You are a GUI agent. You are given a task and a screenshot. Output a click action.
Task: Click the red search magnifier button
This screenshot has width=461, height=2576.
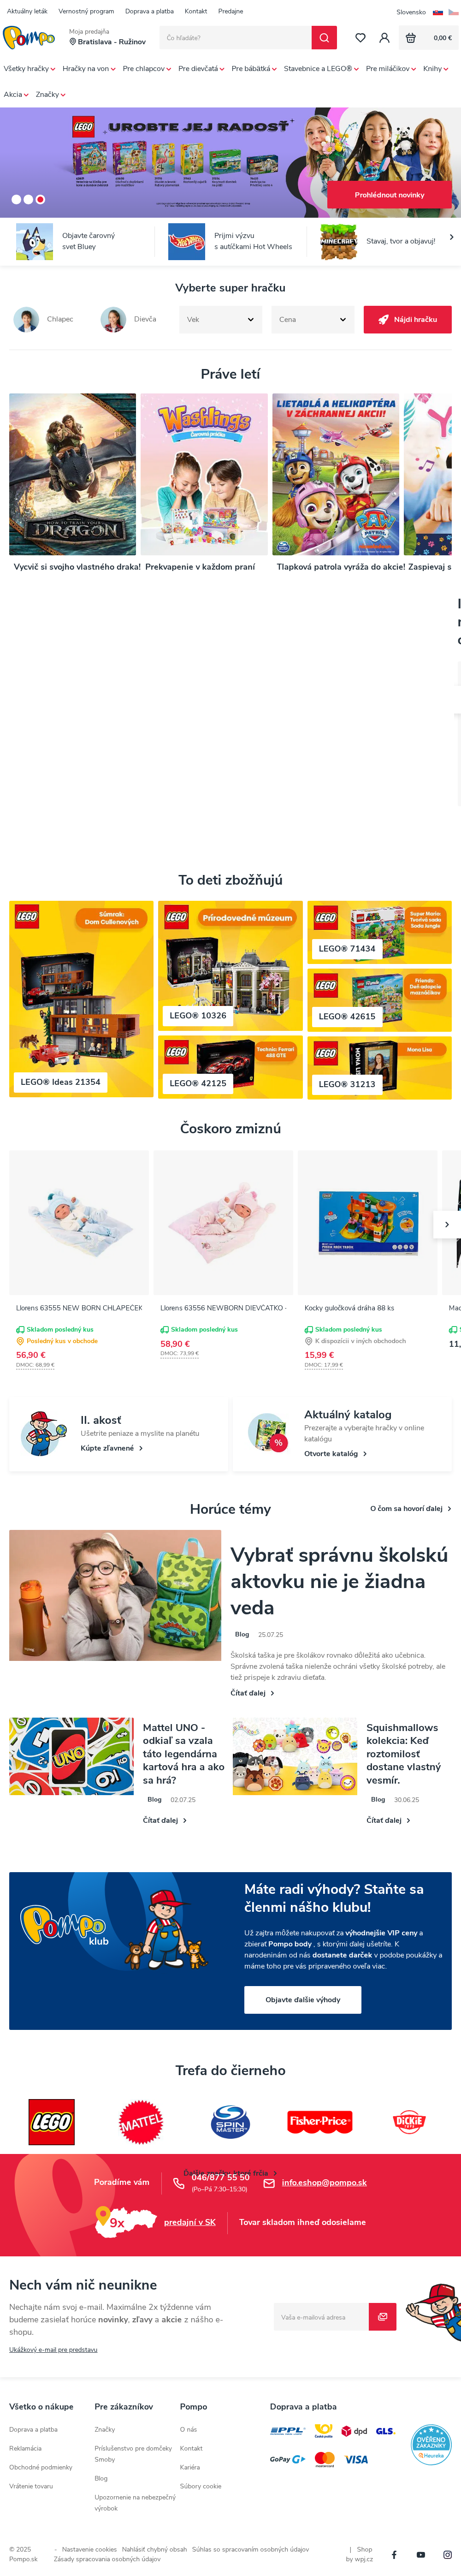(x=324, y=38)
